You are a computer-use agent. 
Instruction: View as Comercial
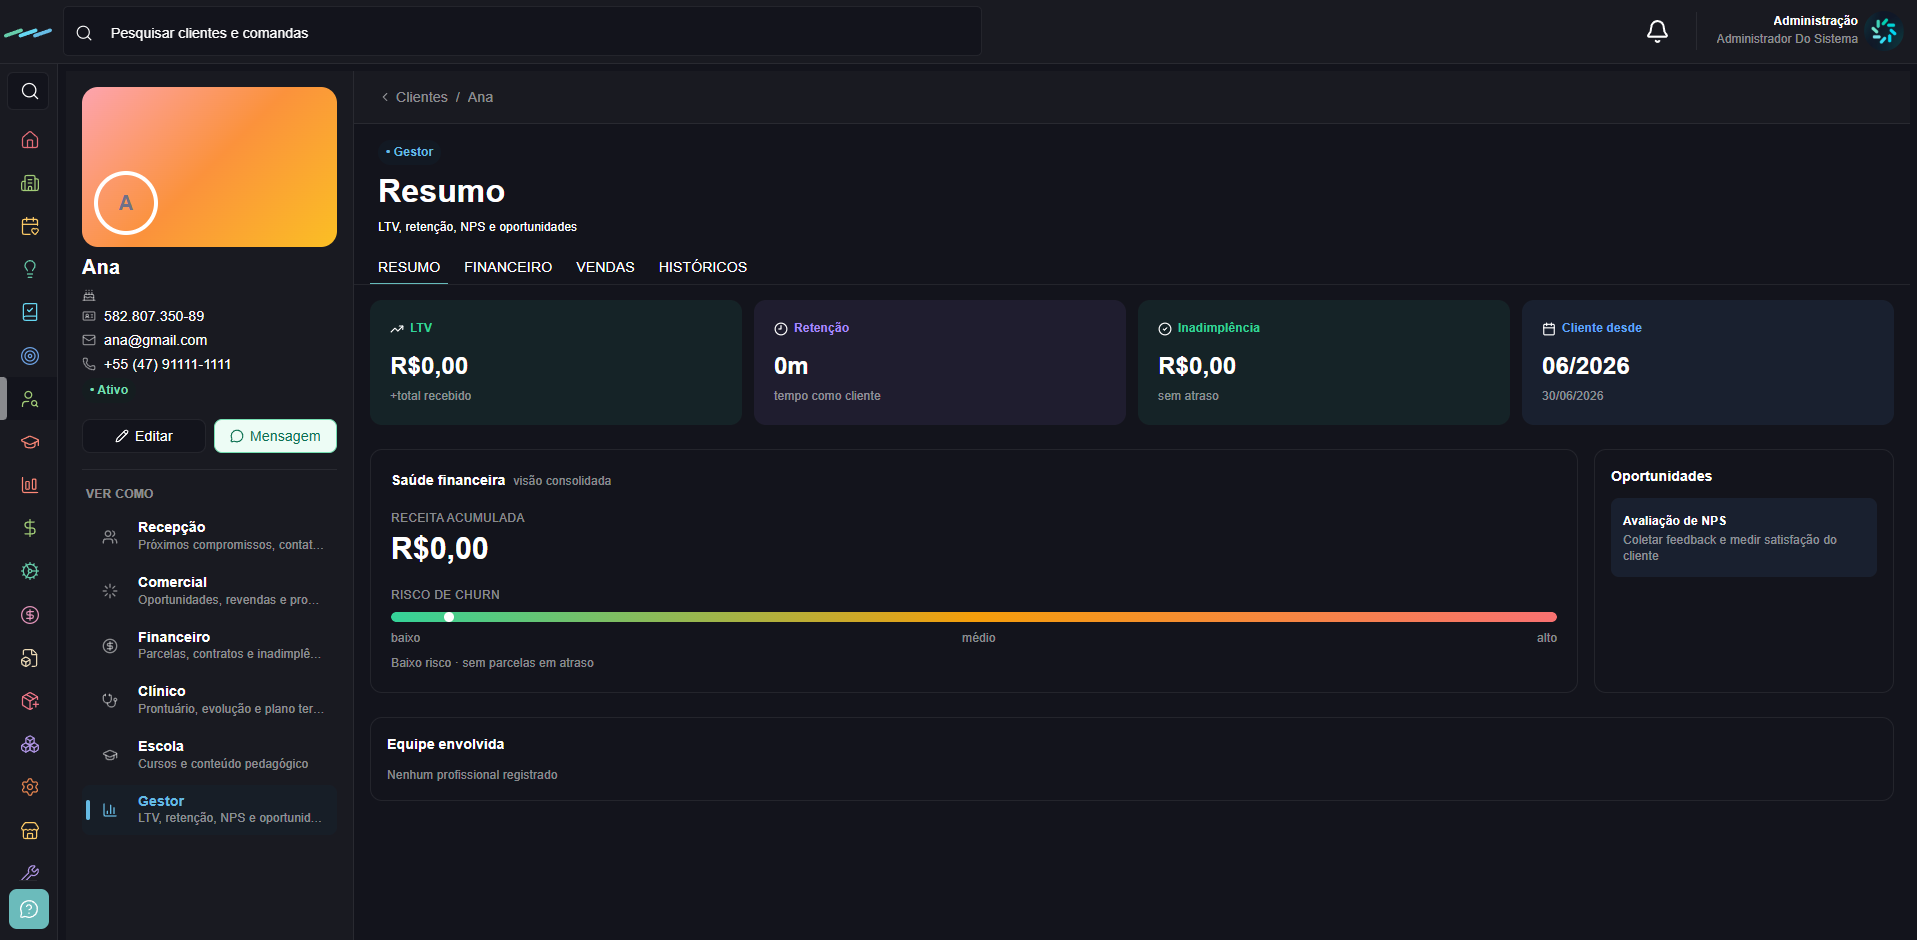click(210, 591)
